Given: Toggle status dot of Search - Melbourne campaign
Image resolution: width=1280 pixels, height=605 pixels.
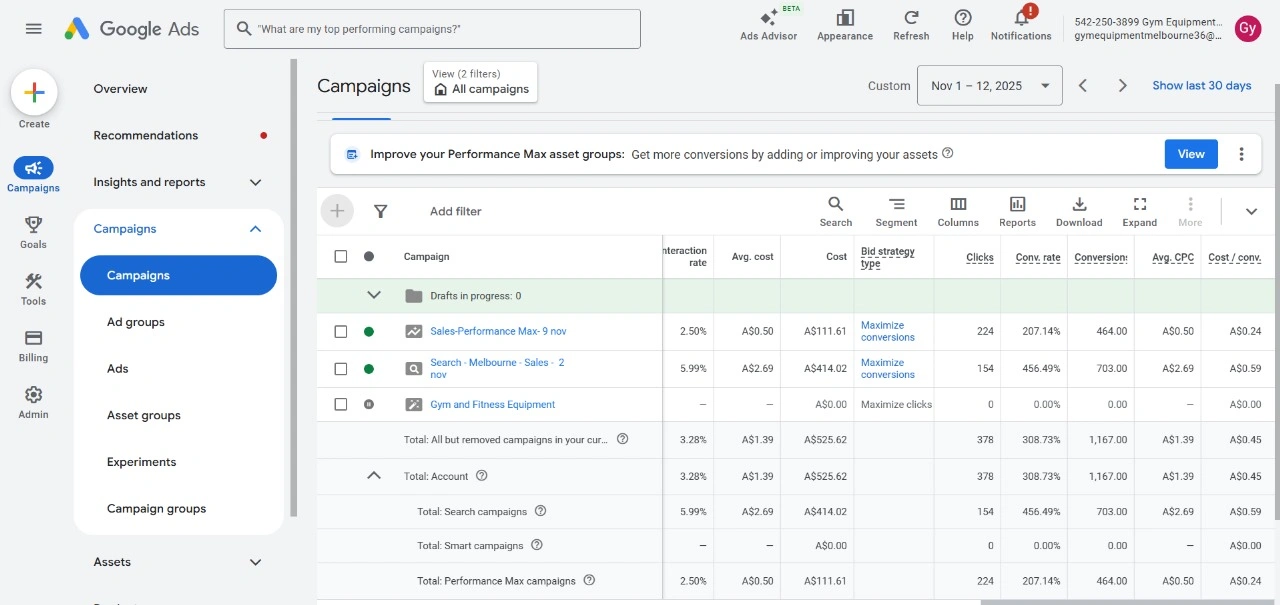Looking at the screenshot, I should pos(369,369).
